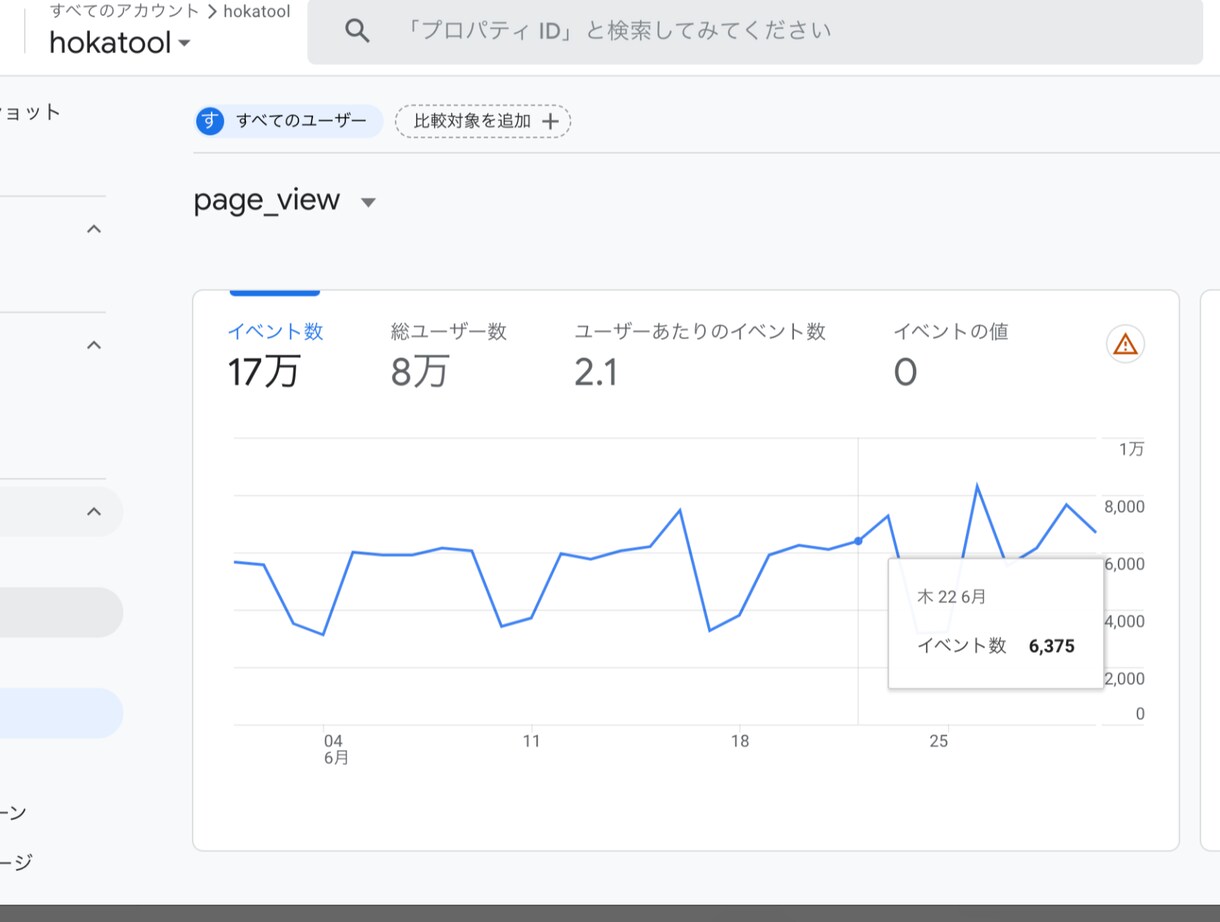Click the すべてのアカウント breadcrumb link
The height and width of the screenshot is (922, 1220).
point(125,11)
